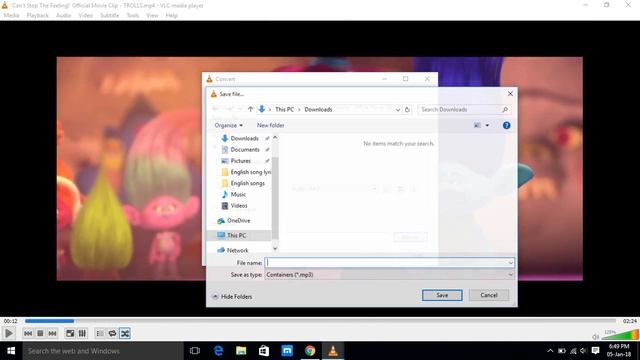This screenshot has height=360, width=640.
Task: Stop playback with the stop button
Action: (x=40, y=333)
